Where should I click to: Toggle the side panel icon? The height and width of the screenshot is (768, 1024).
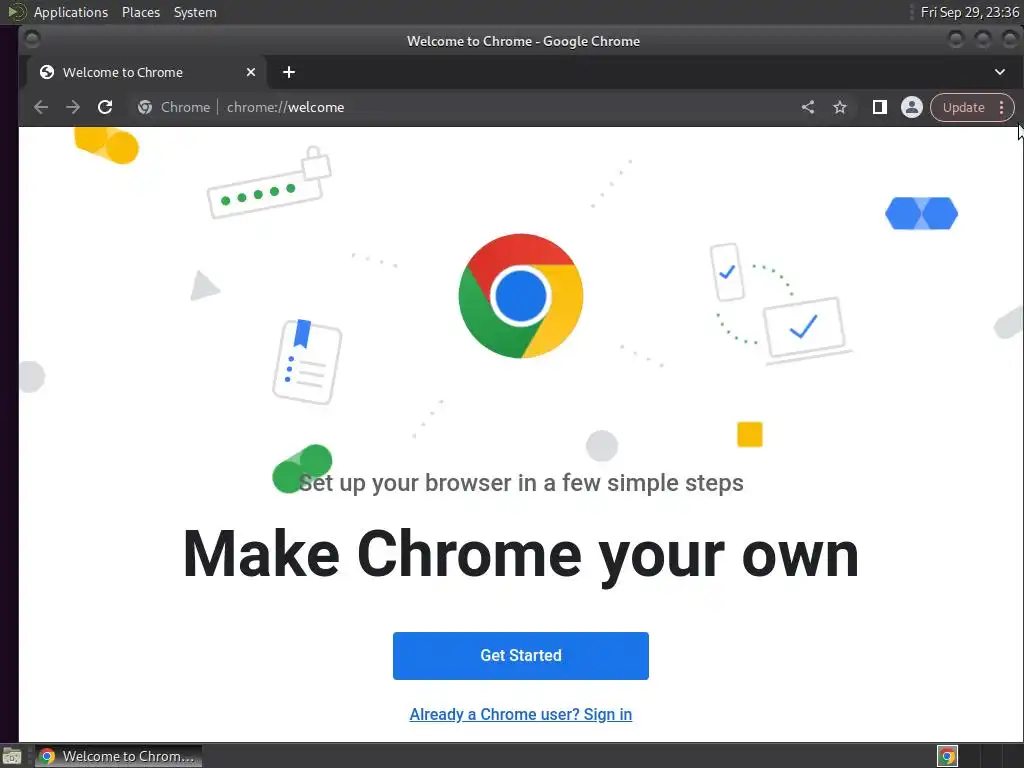pos(880,107)
